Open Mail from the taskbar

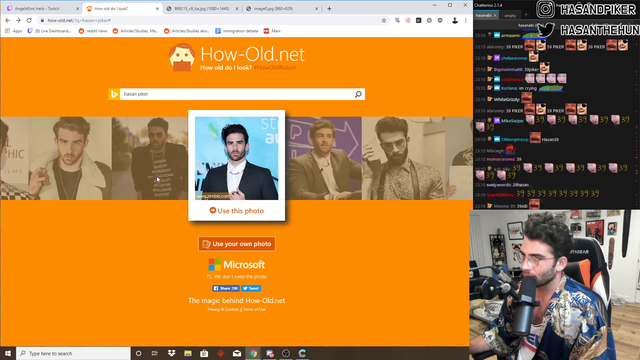click(237, 353)
